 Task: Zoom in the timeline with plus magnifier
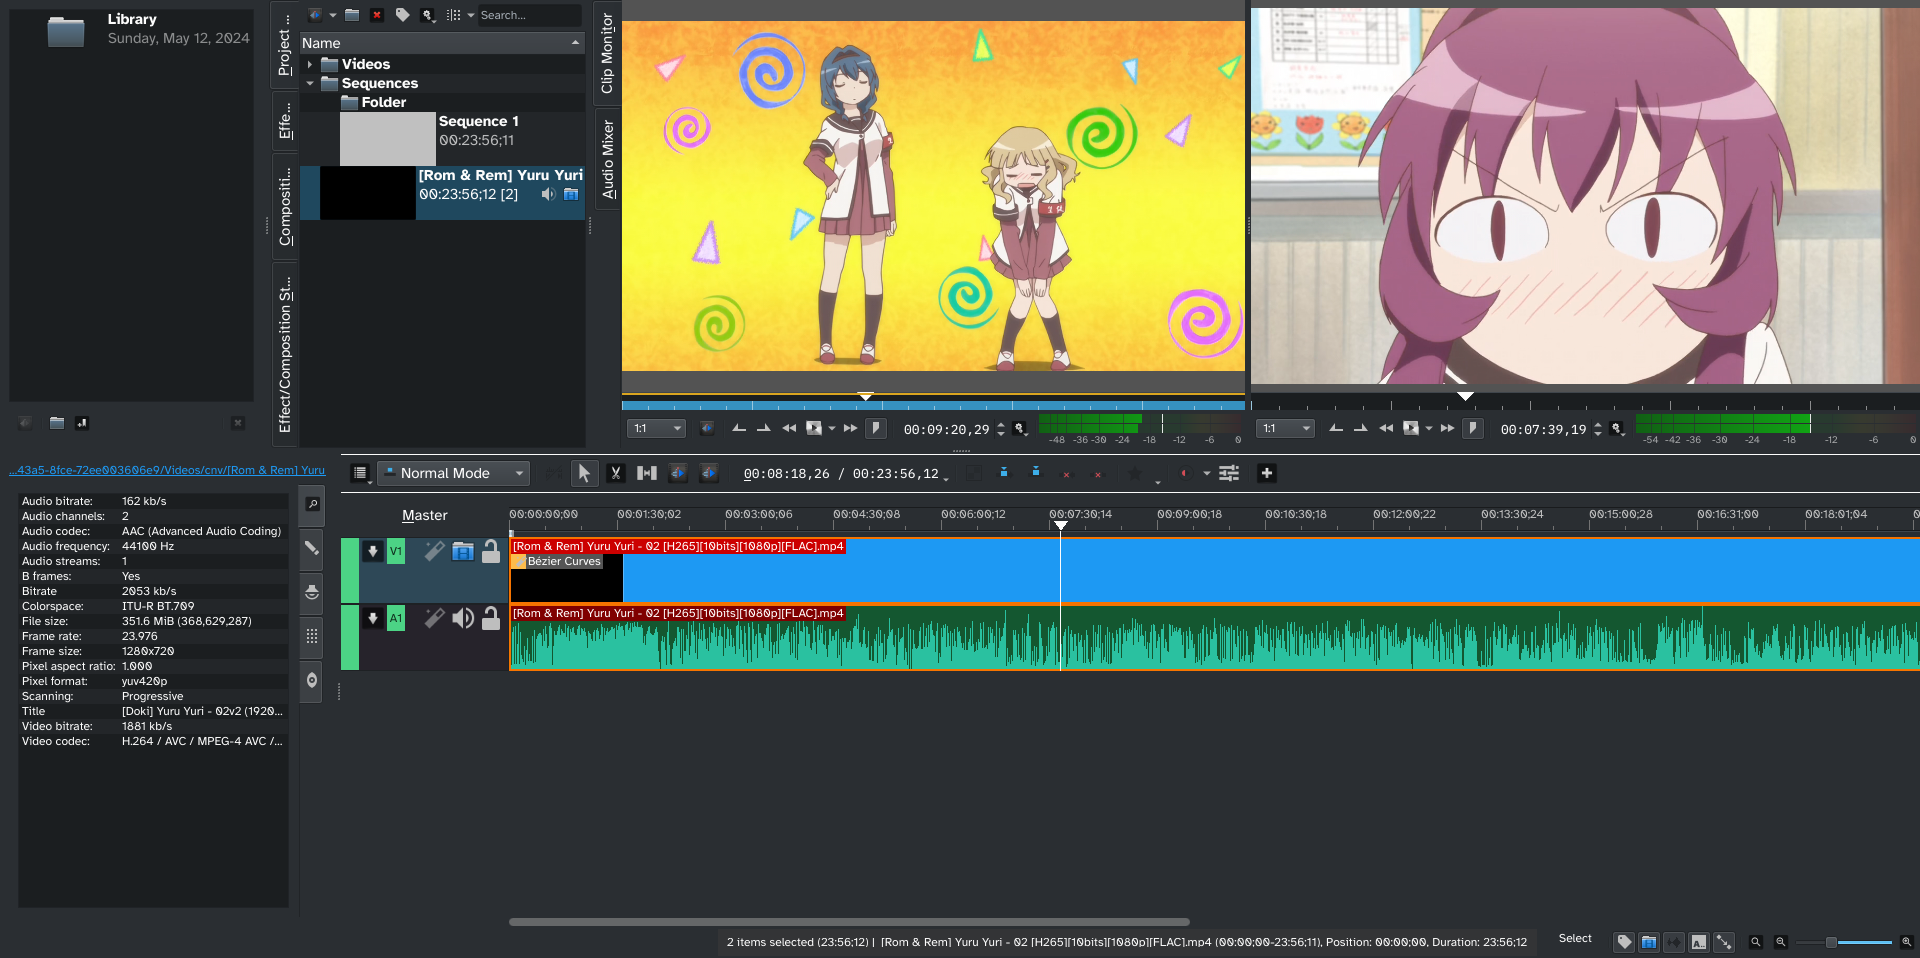1906,942
